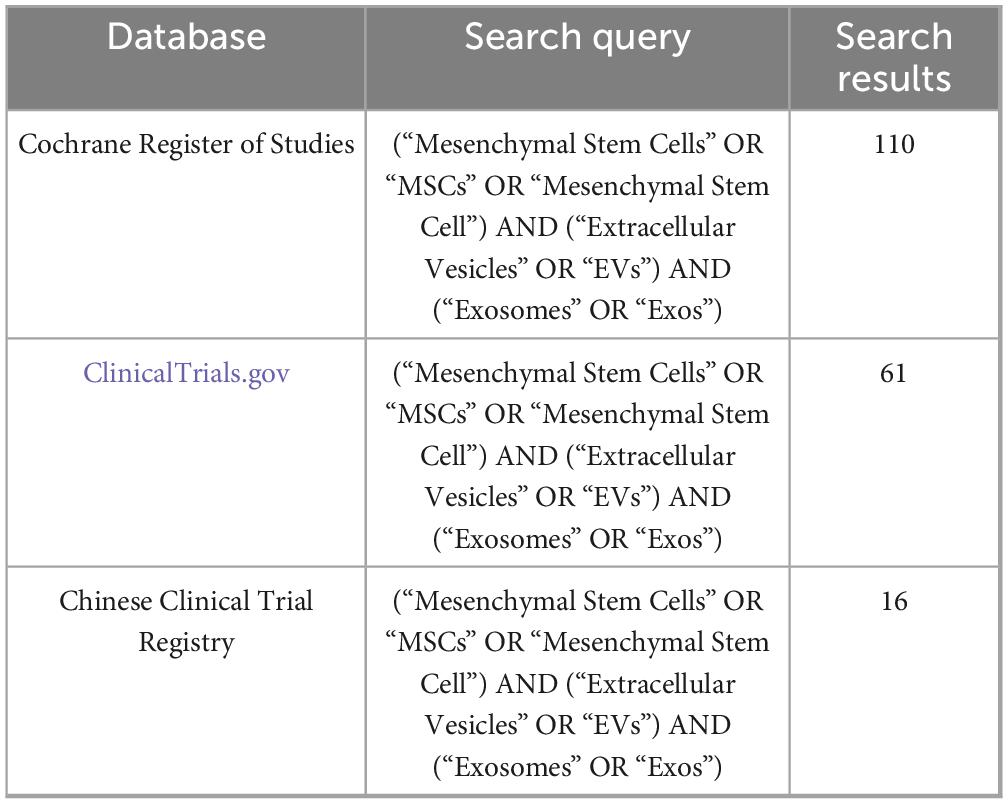The image size is (1008, 804).
Task: Click the "Exosomes" line in the Cochrane query
Action: point(577,311)
